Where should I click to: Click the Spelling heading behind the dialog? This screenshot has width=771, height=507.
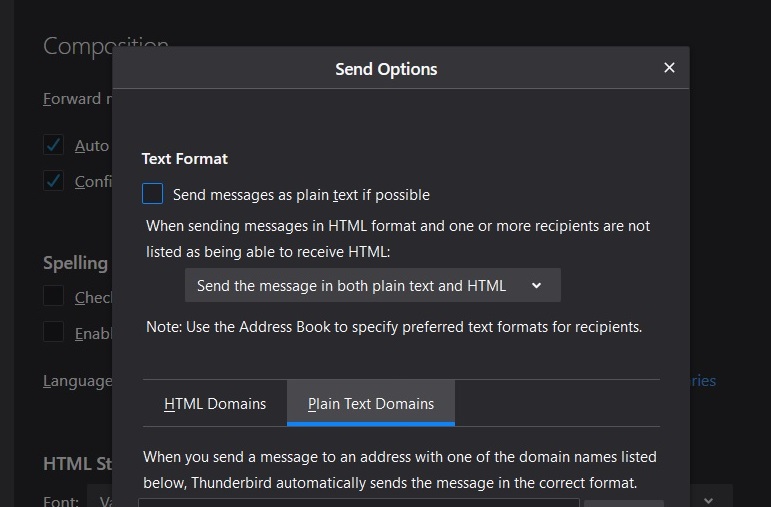coord(75,263)
